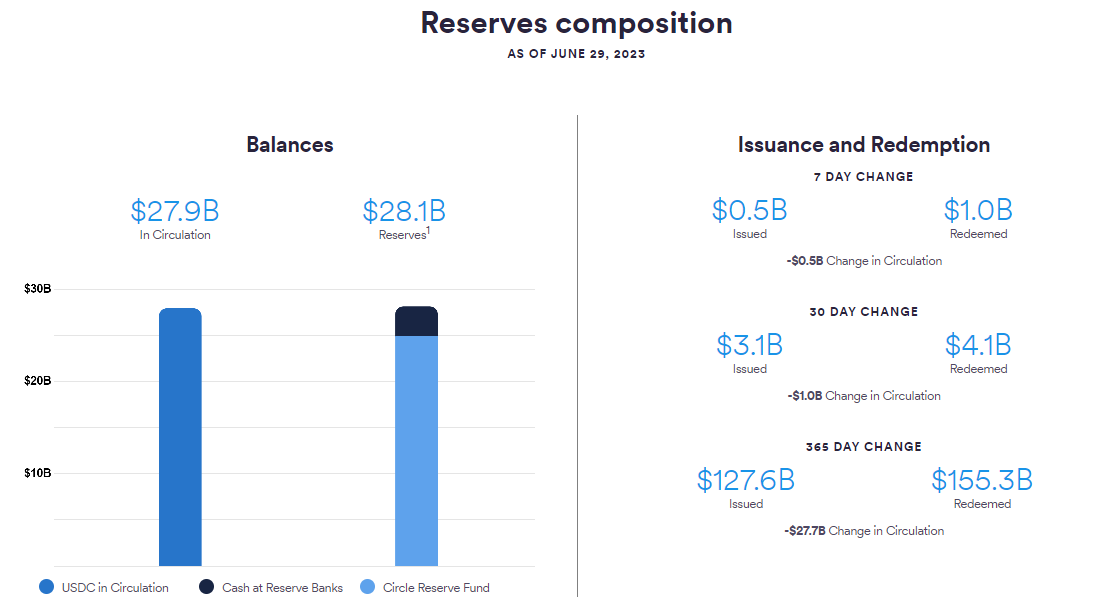Click the Issuance and Redemption title
The width and height of the screenshot is (1109, 616).
(x=864, y=145)
